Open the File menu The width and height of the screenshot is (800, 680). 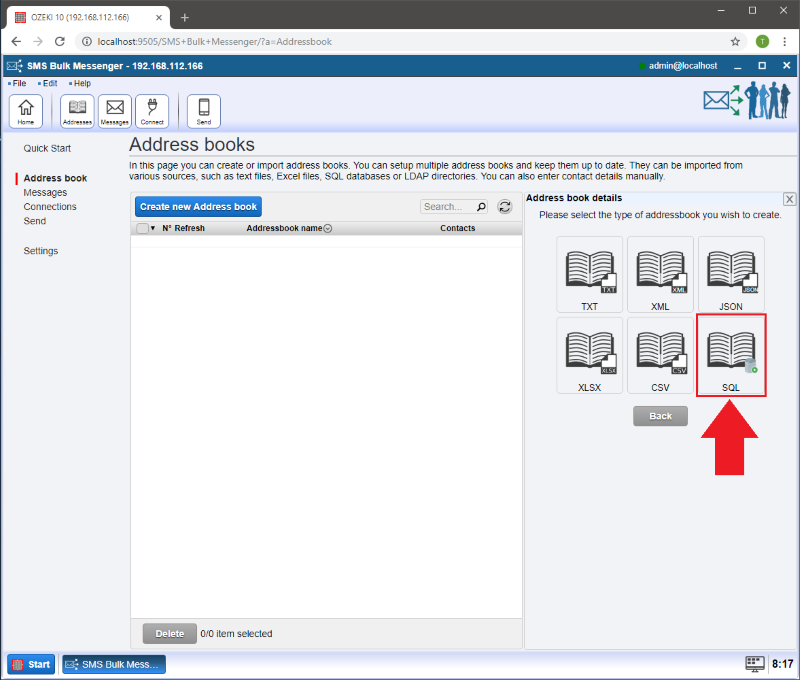tap(19, 83)
